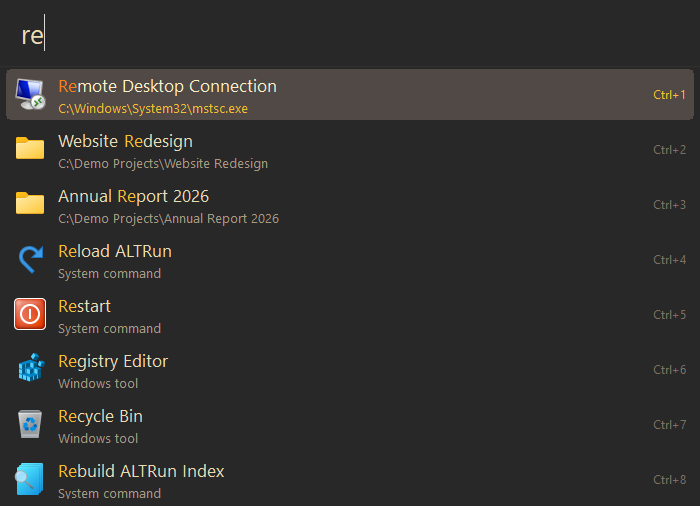Click the Ctrl+2 shortcut label
This screenshot has height=506, width=700.
pos(669,150)
